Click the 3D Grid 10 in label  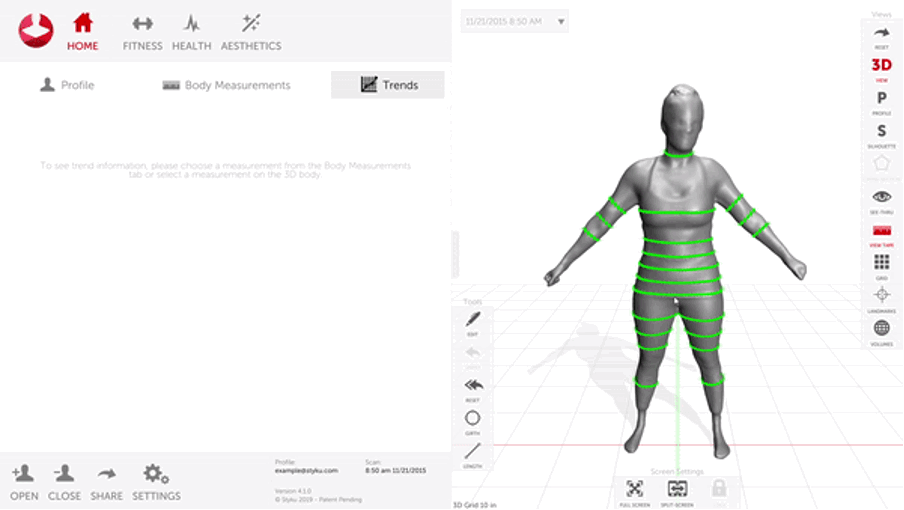474,505
